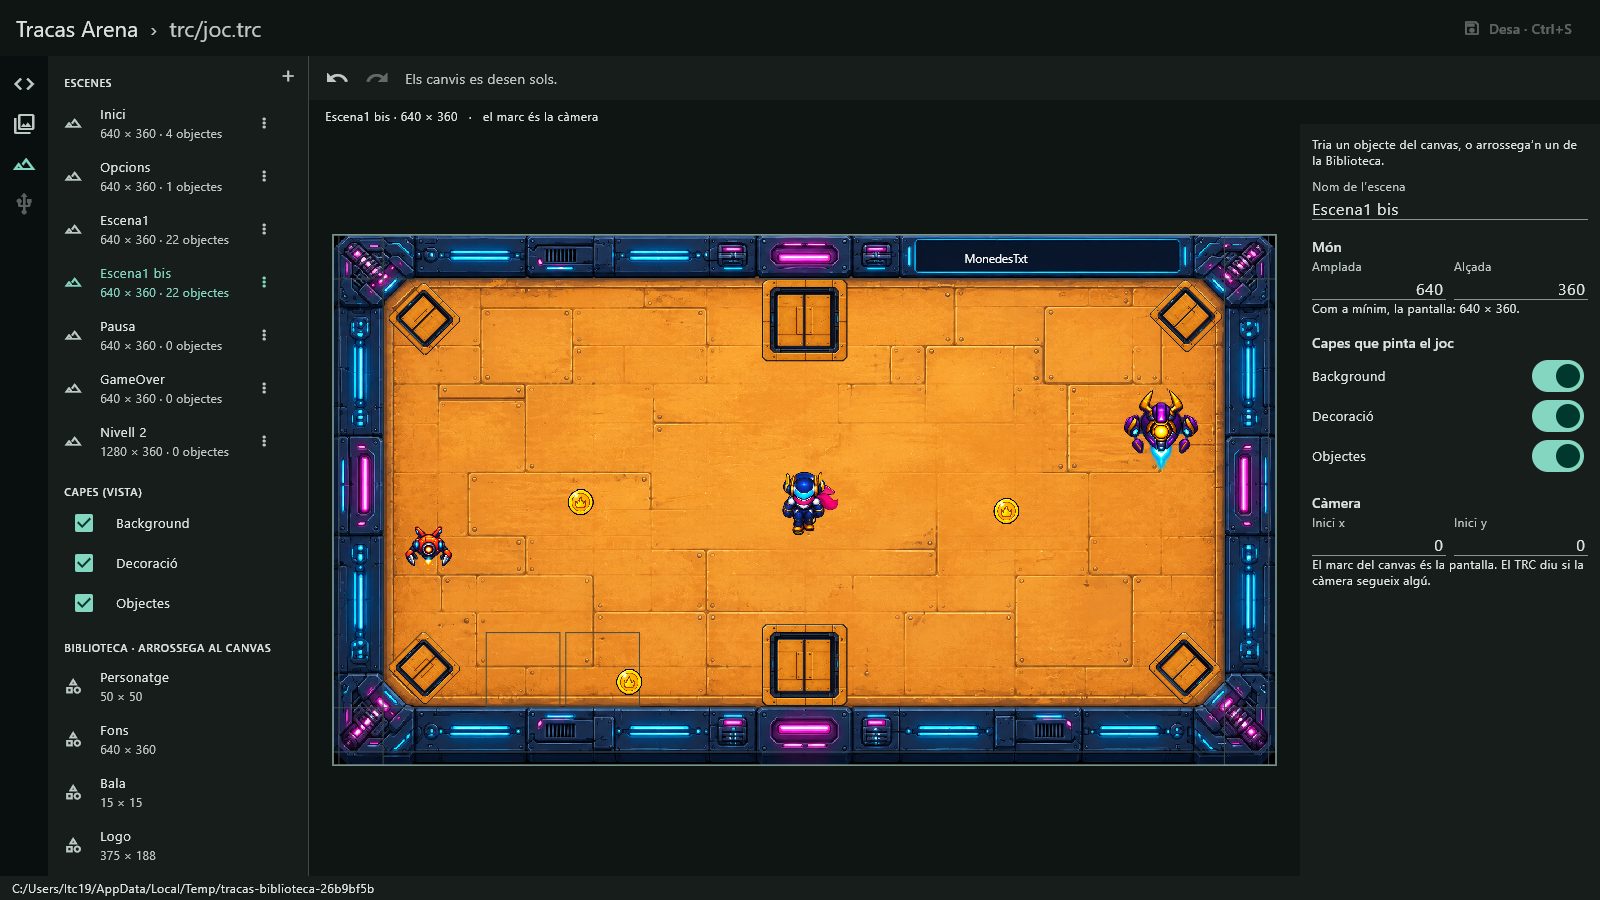Open the code view icon in sidebar
The width and height of the screenshot is (1600, 900).
(24, 84)
